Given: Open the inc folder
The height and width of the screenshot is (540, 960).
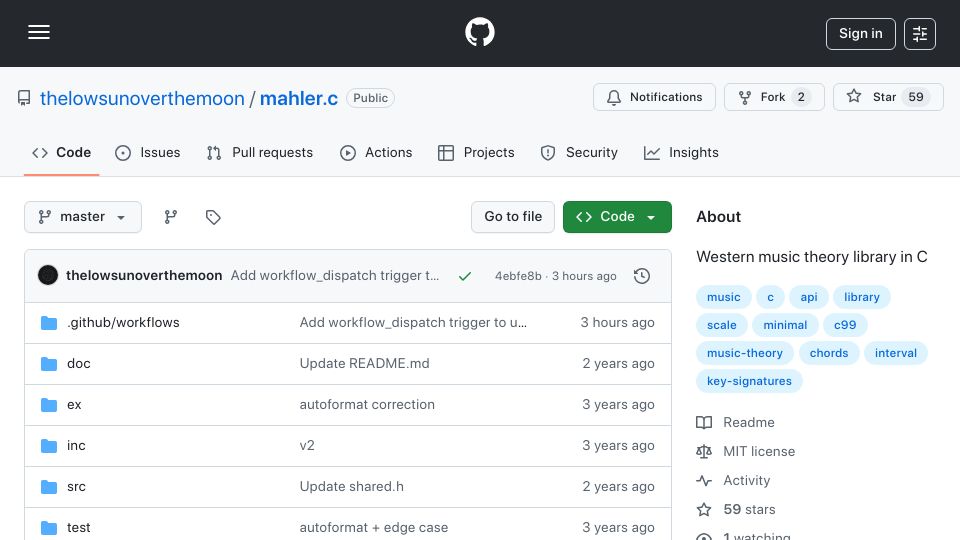Looking at the screenshot, I should [x=76, y=446].
